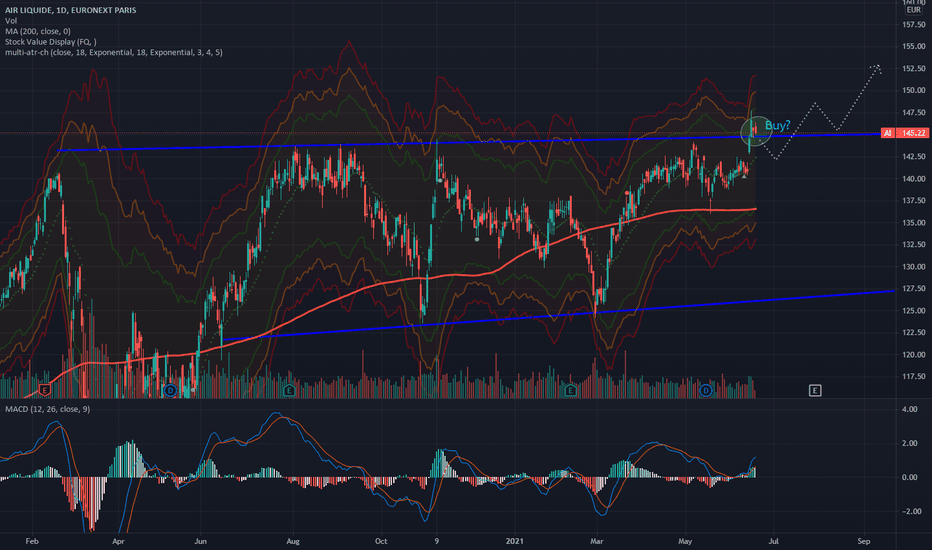Open the EUR currency label on the price axis

914,10
